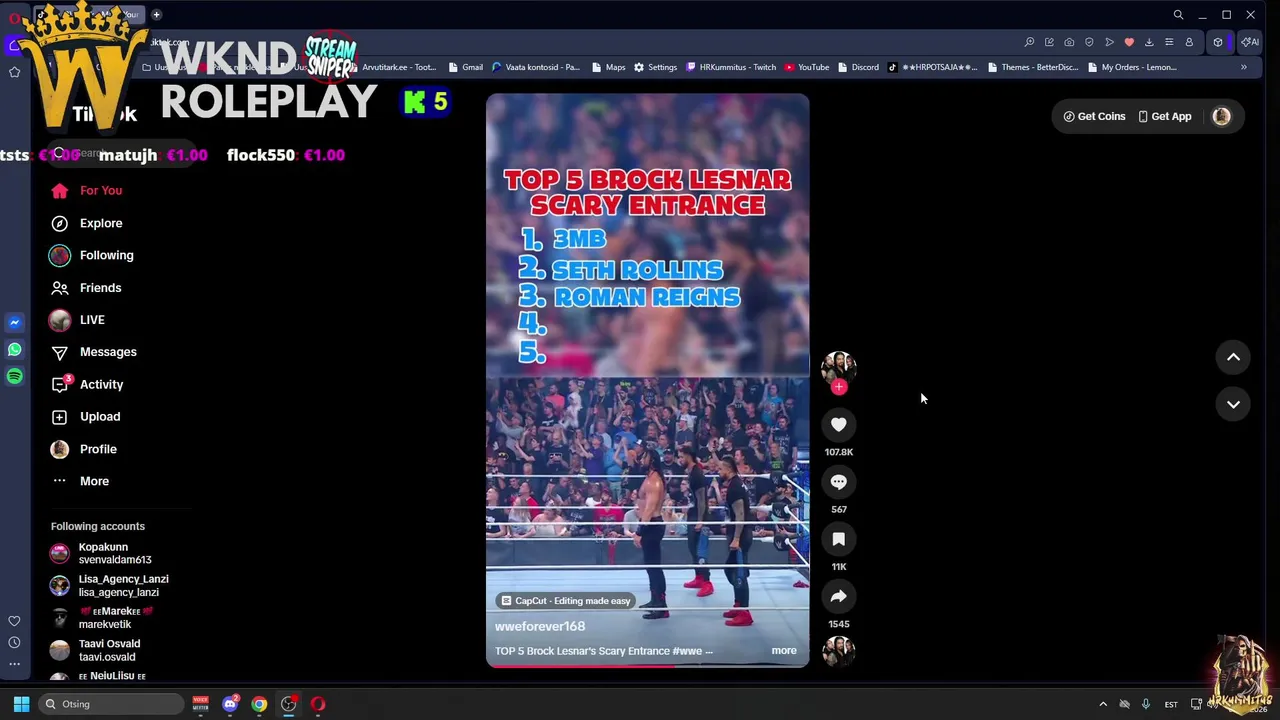Go to the previous video with up chevron
This screenshot has height=720, width=1280.
coord(1233,357)
